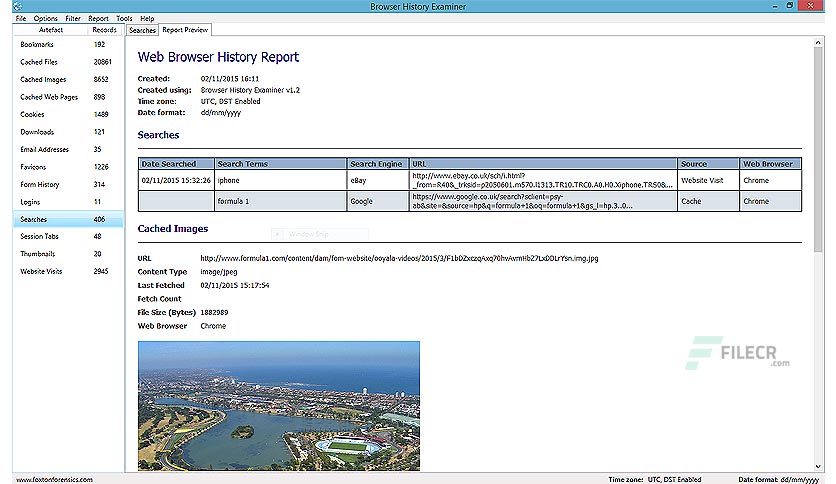Click the eBay search engine cell
Viewport: 836px width, 484px height.
[378, 180]
